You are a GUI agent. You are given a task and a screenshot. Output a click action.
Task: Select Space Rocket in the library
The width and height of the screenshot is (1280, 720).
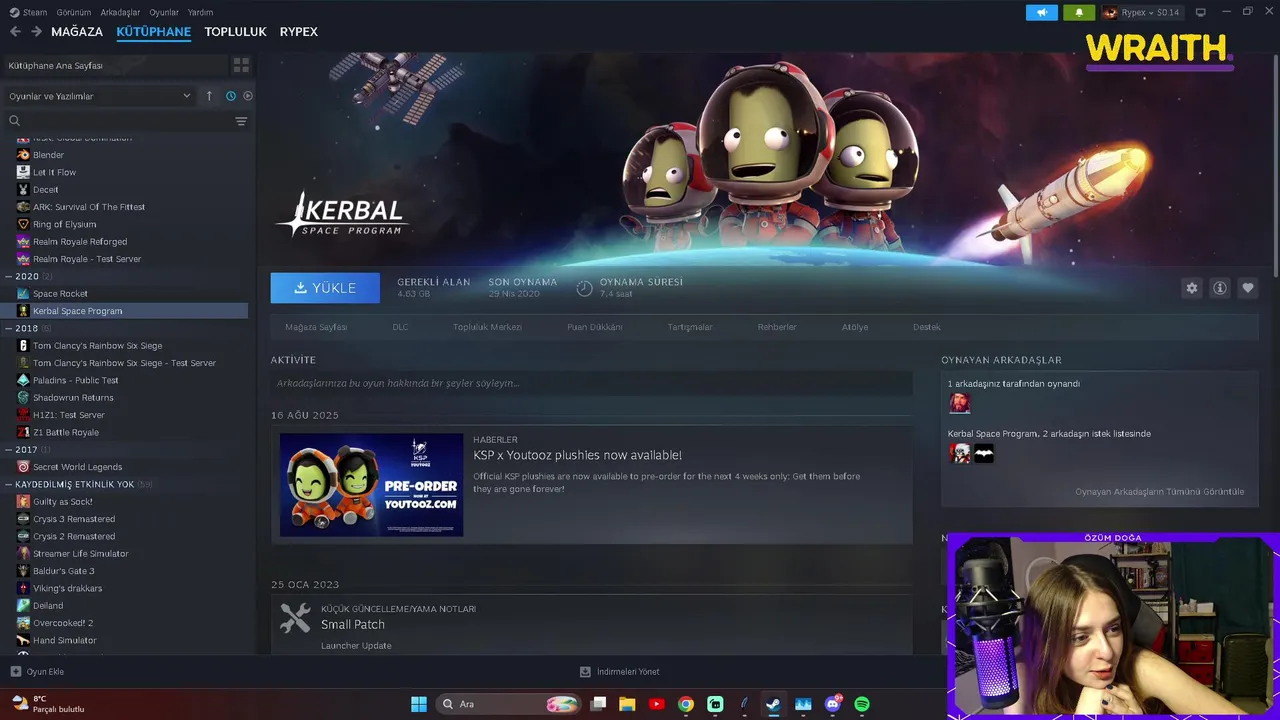[60, 293]
